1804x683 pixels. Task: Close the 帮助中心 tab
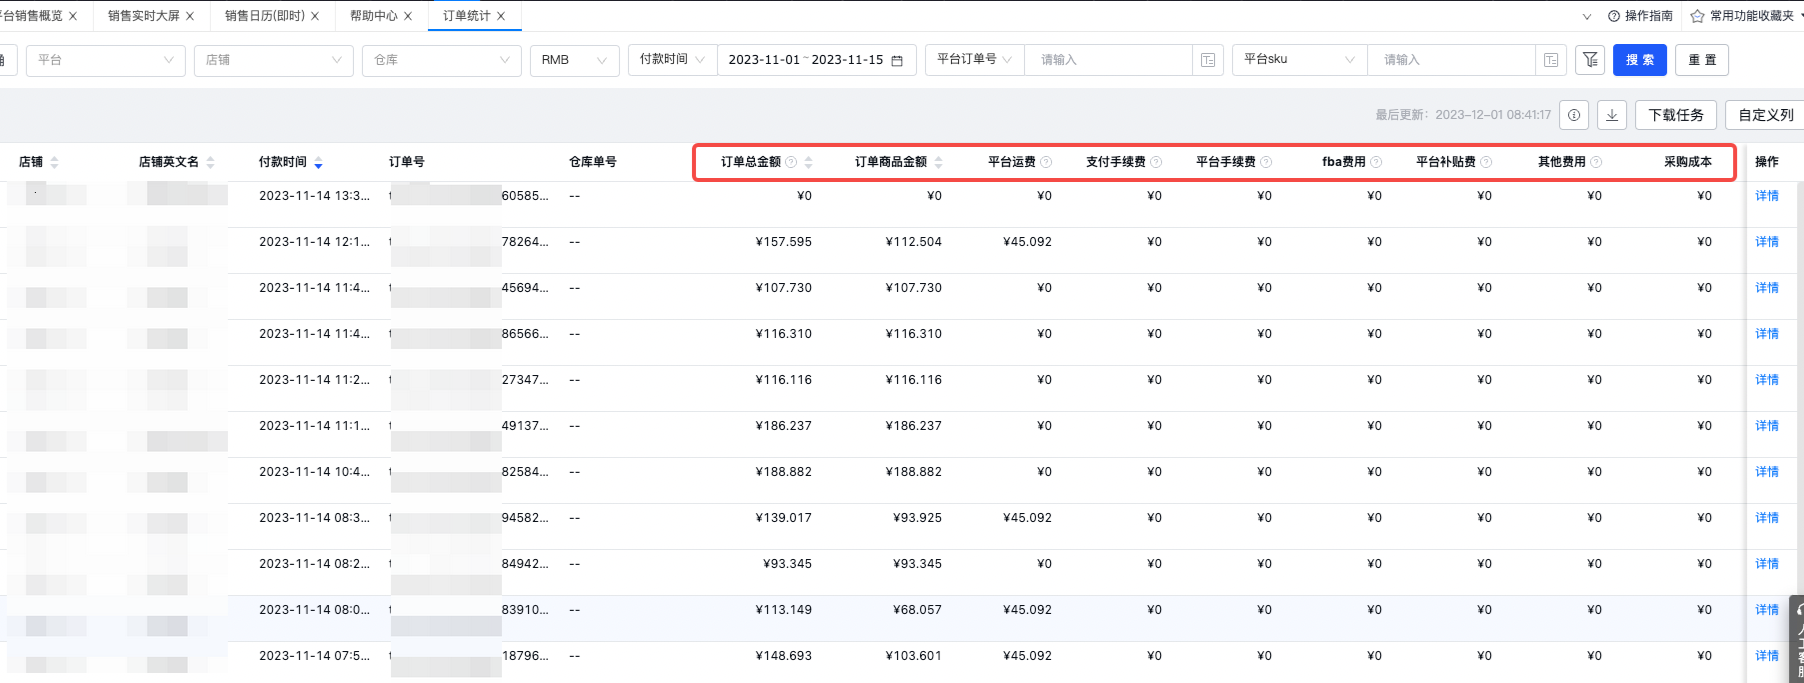[408, 16]
